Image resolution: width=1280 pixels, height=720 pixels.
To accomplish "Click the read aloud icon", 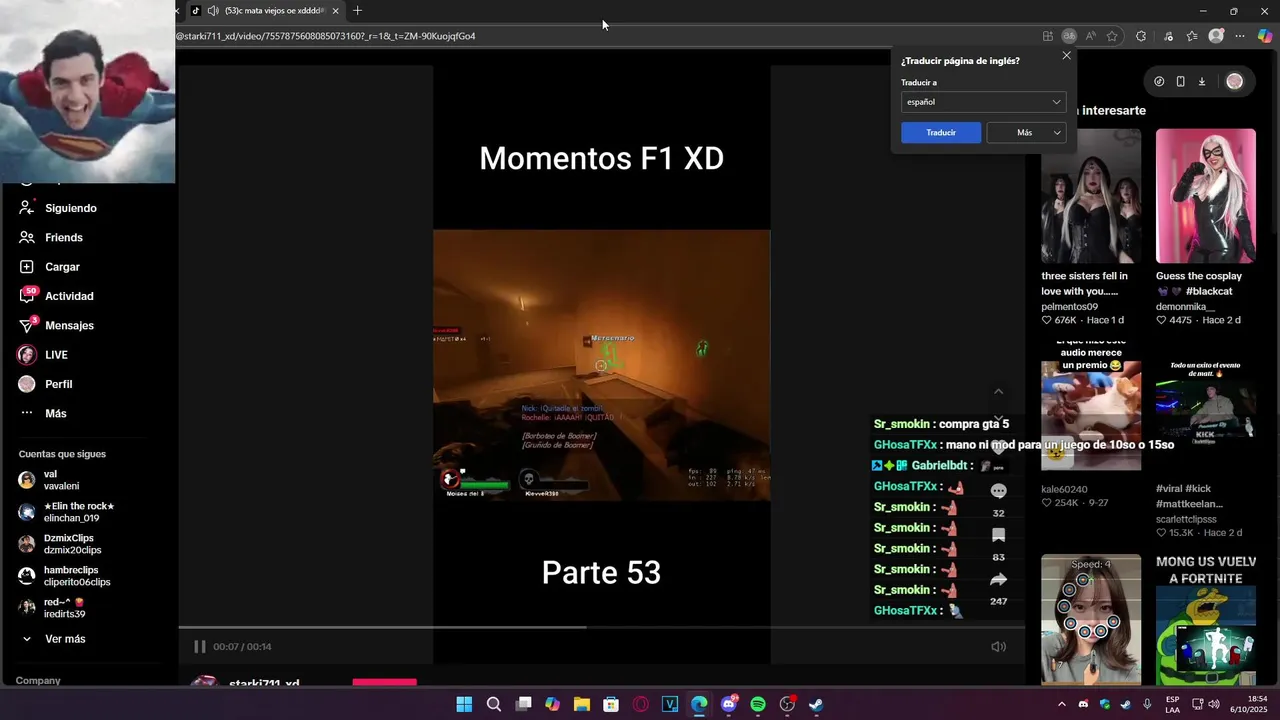I will [1090, 36].
